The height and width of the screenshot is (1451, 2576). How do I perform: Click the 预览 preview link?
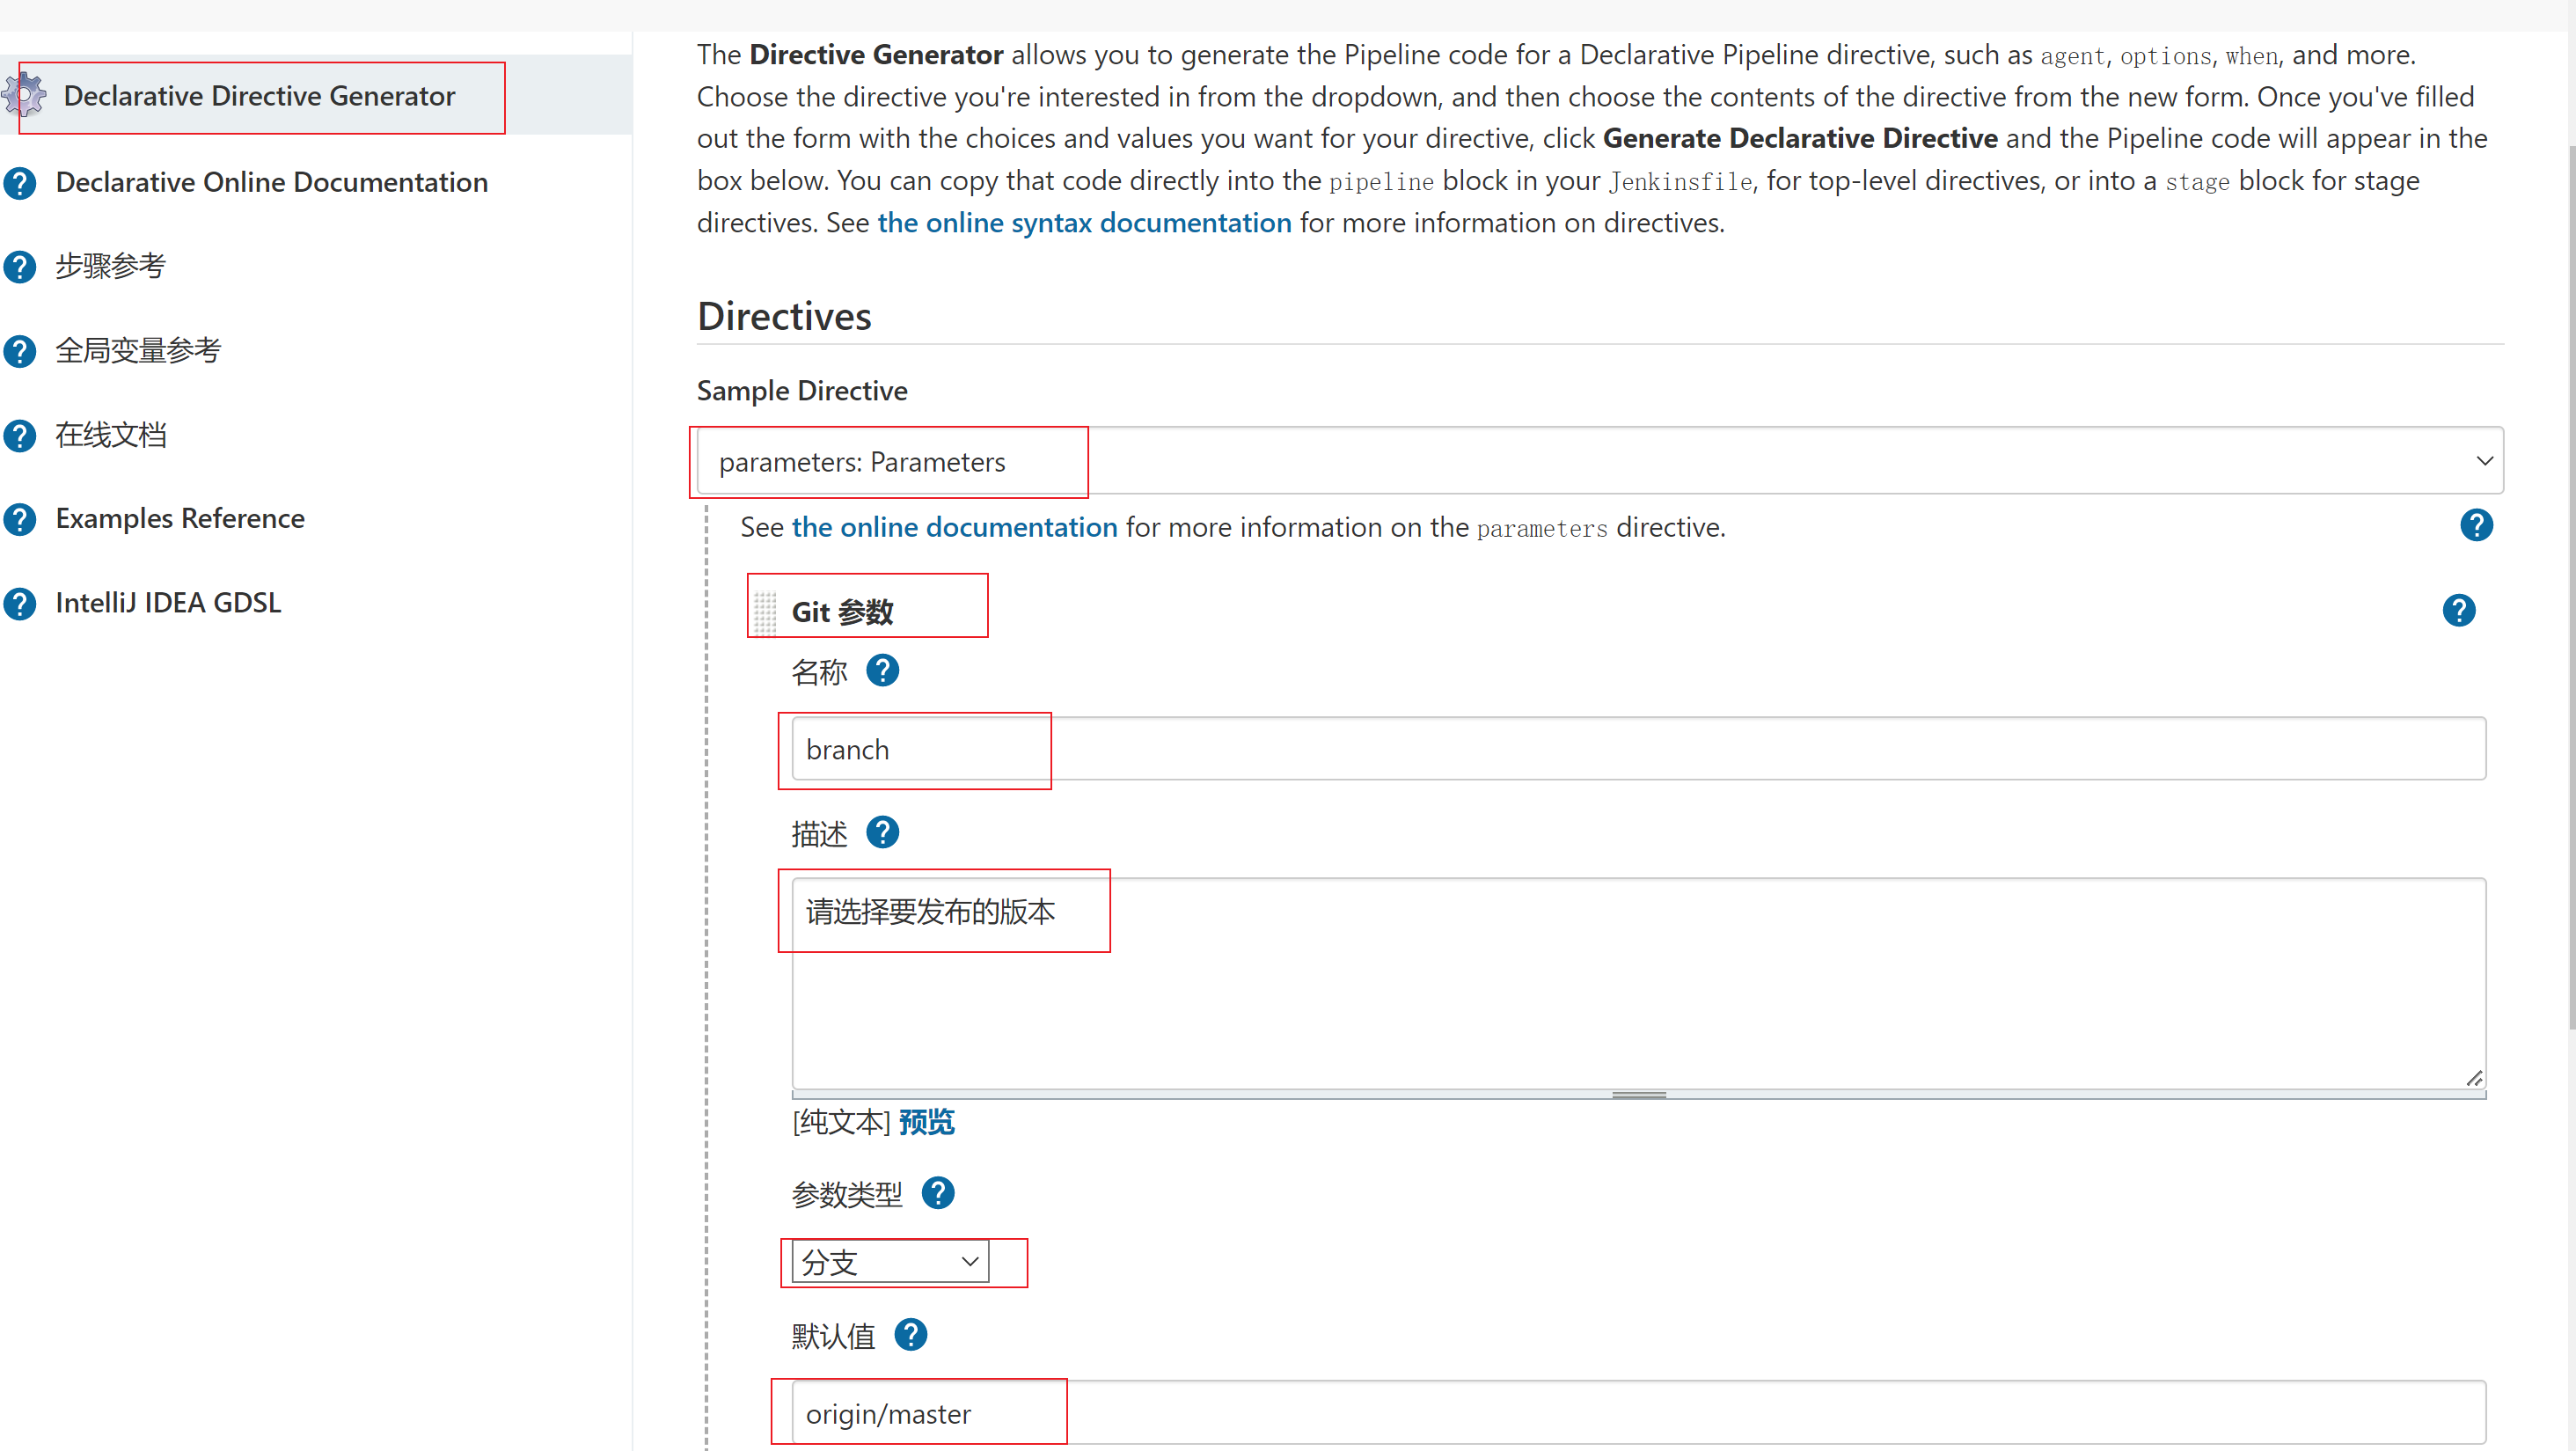926,1122
